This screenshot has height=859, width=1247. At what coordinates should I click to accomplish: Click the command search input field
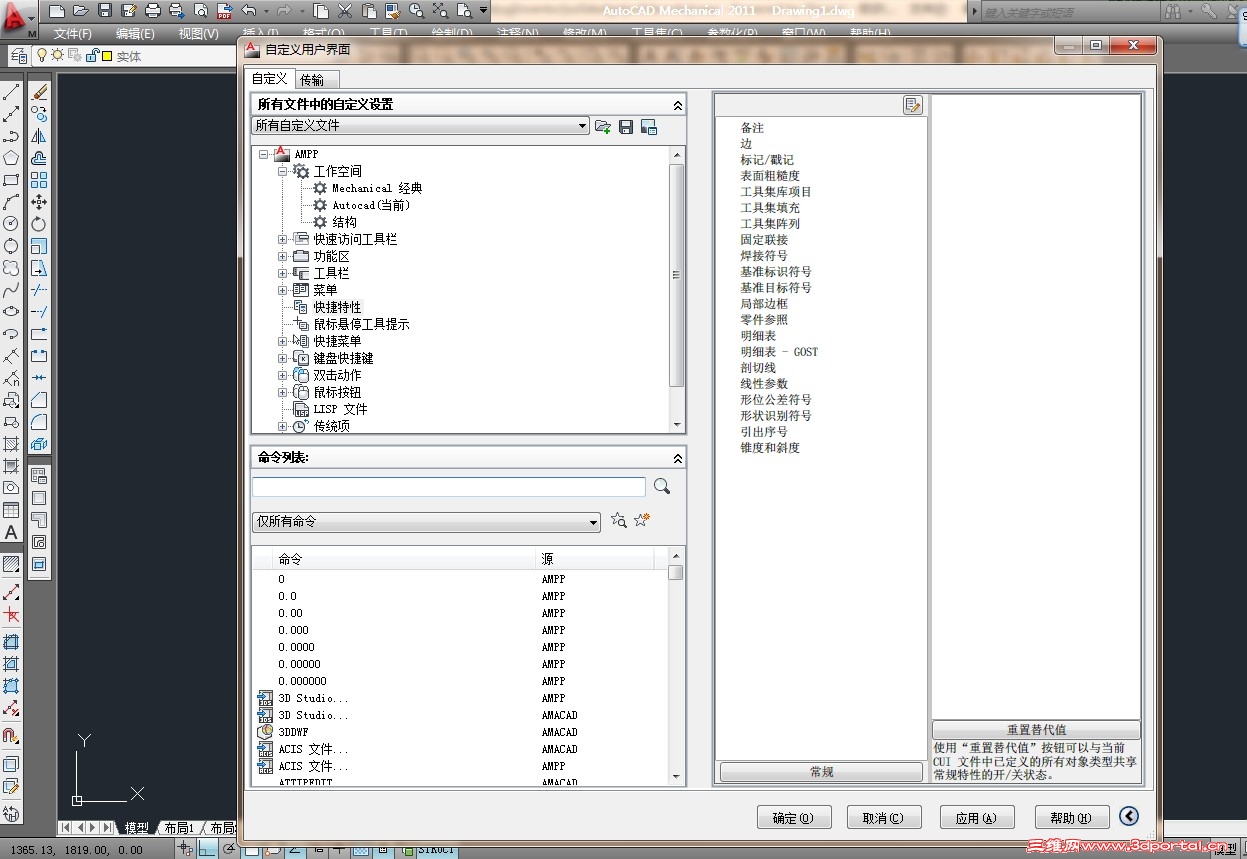tap(448, 487)
